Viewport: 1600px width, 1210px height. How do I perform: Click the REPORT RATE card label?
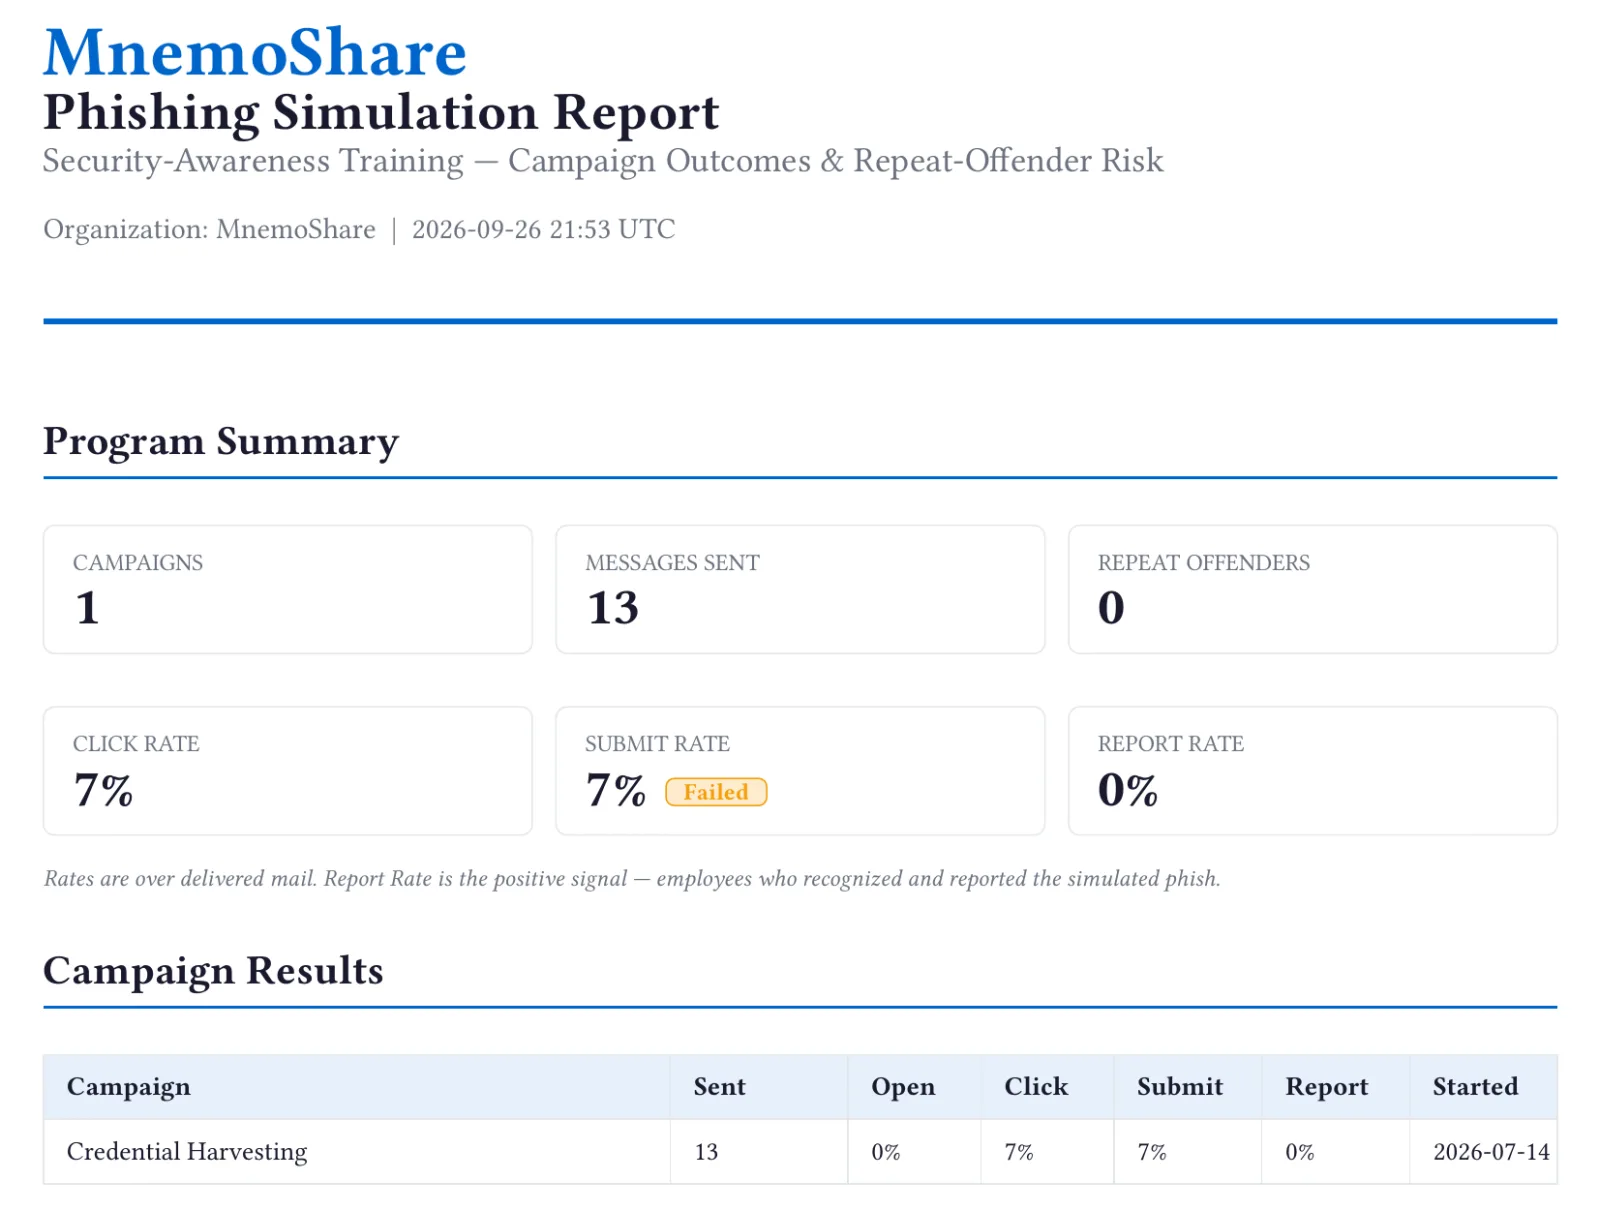coord(1171,744)
